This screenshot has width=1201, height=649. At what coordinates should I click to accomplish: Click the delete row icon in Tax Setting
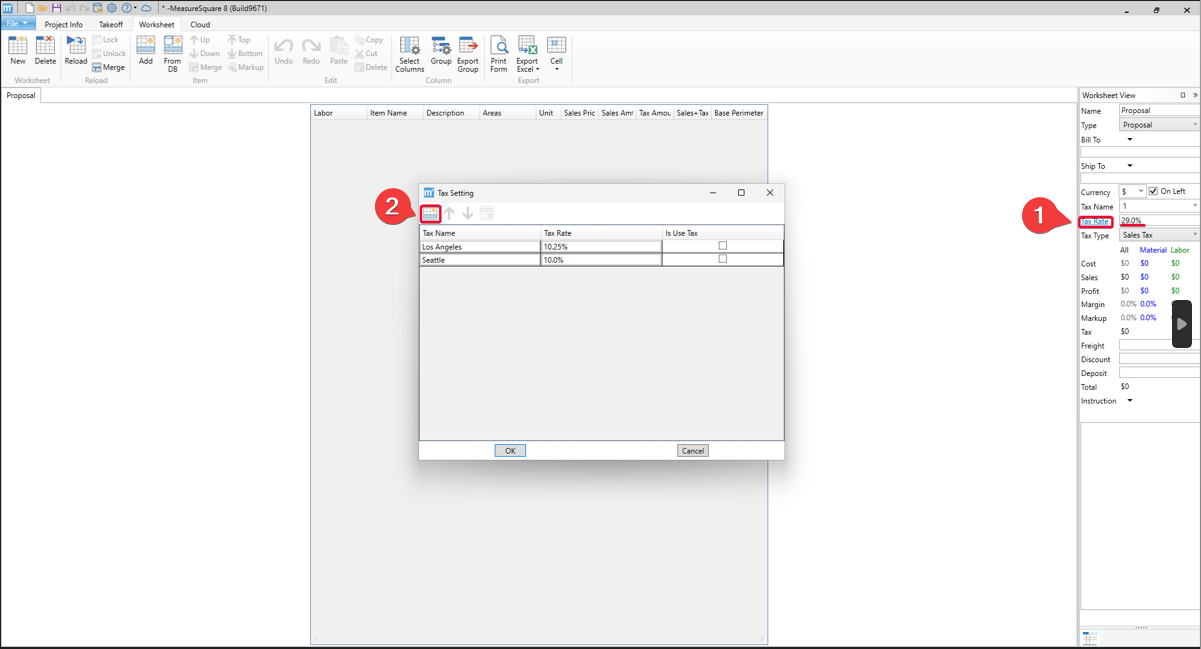click(487, 213)
